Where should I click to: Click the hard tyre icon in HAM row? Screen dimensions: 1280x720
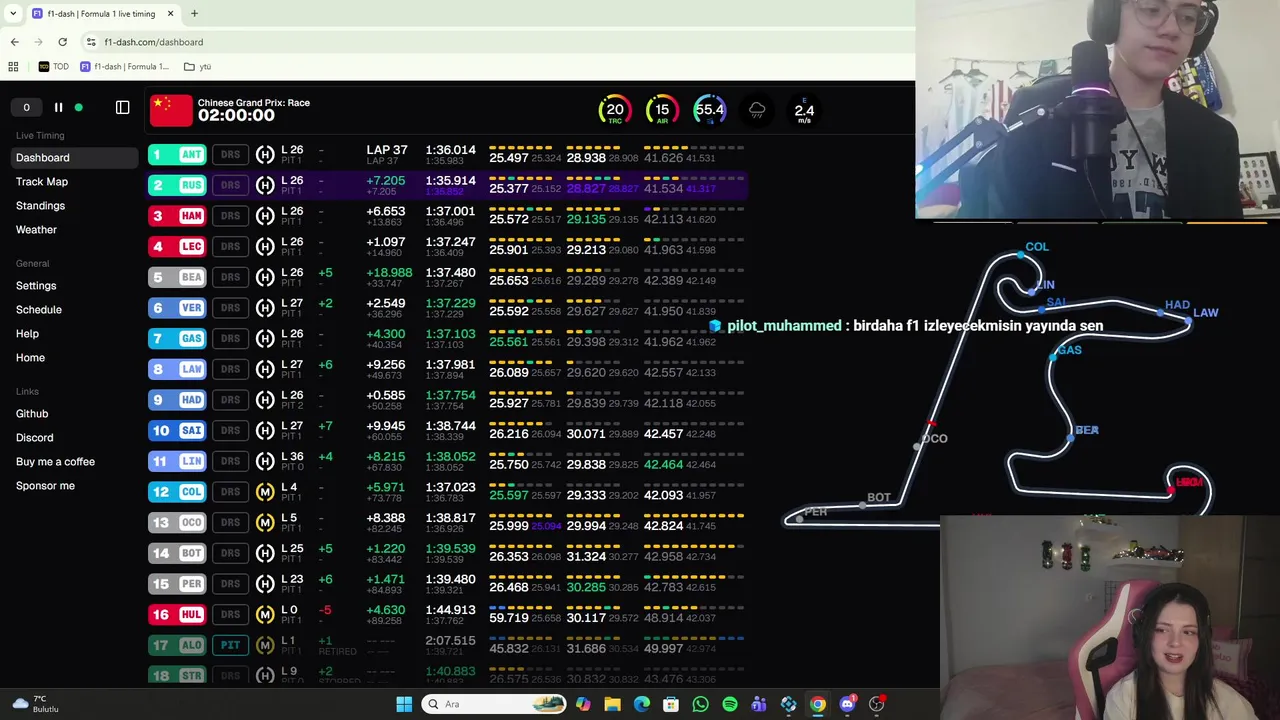pyautogui.click(x=265, y=215)
